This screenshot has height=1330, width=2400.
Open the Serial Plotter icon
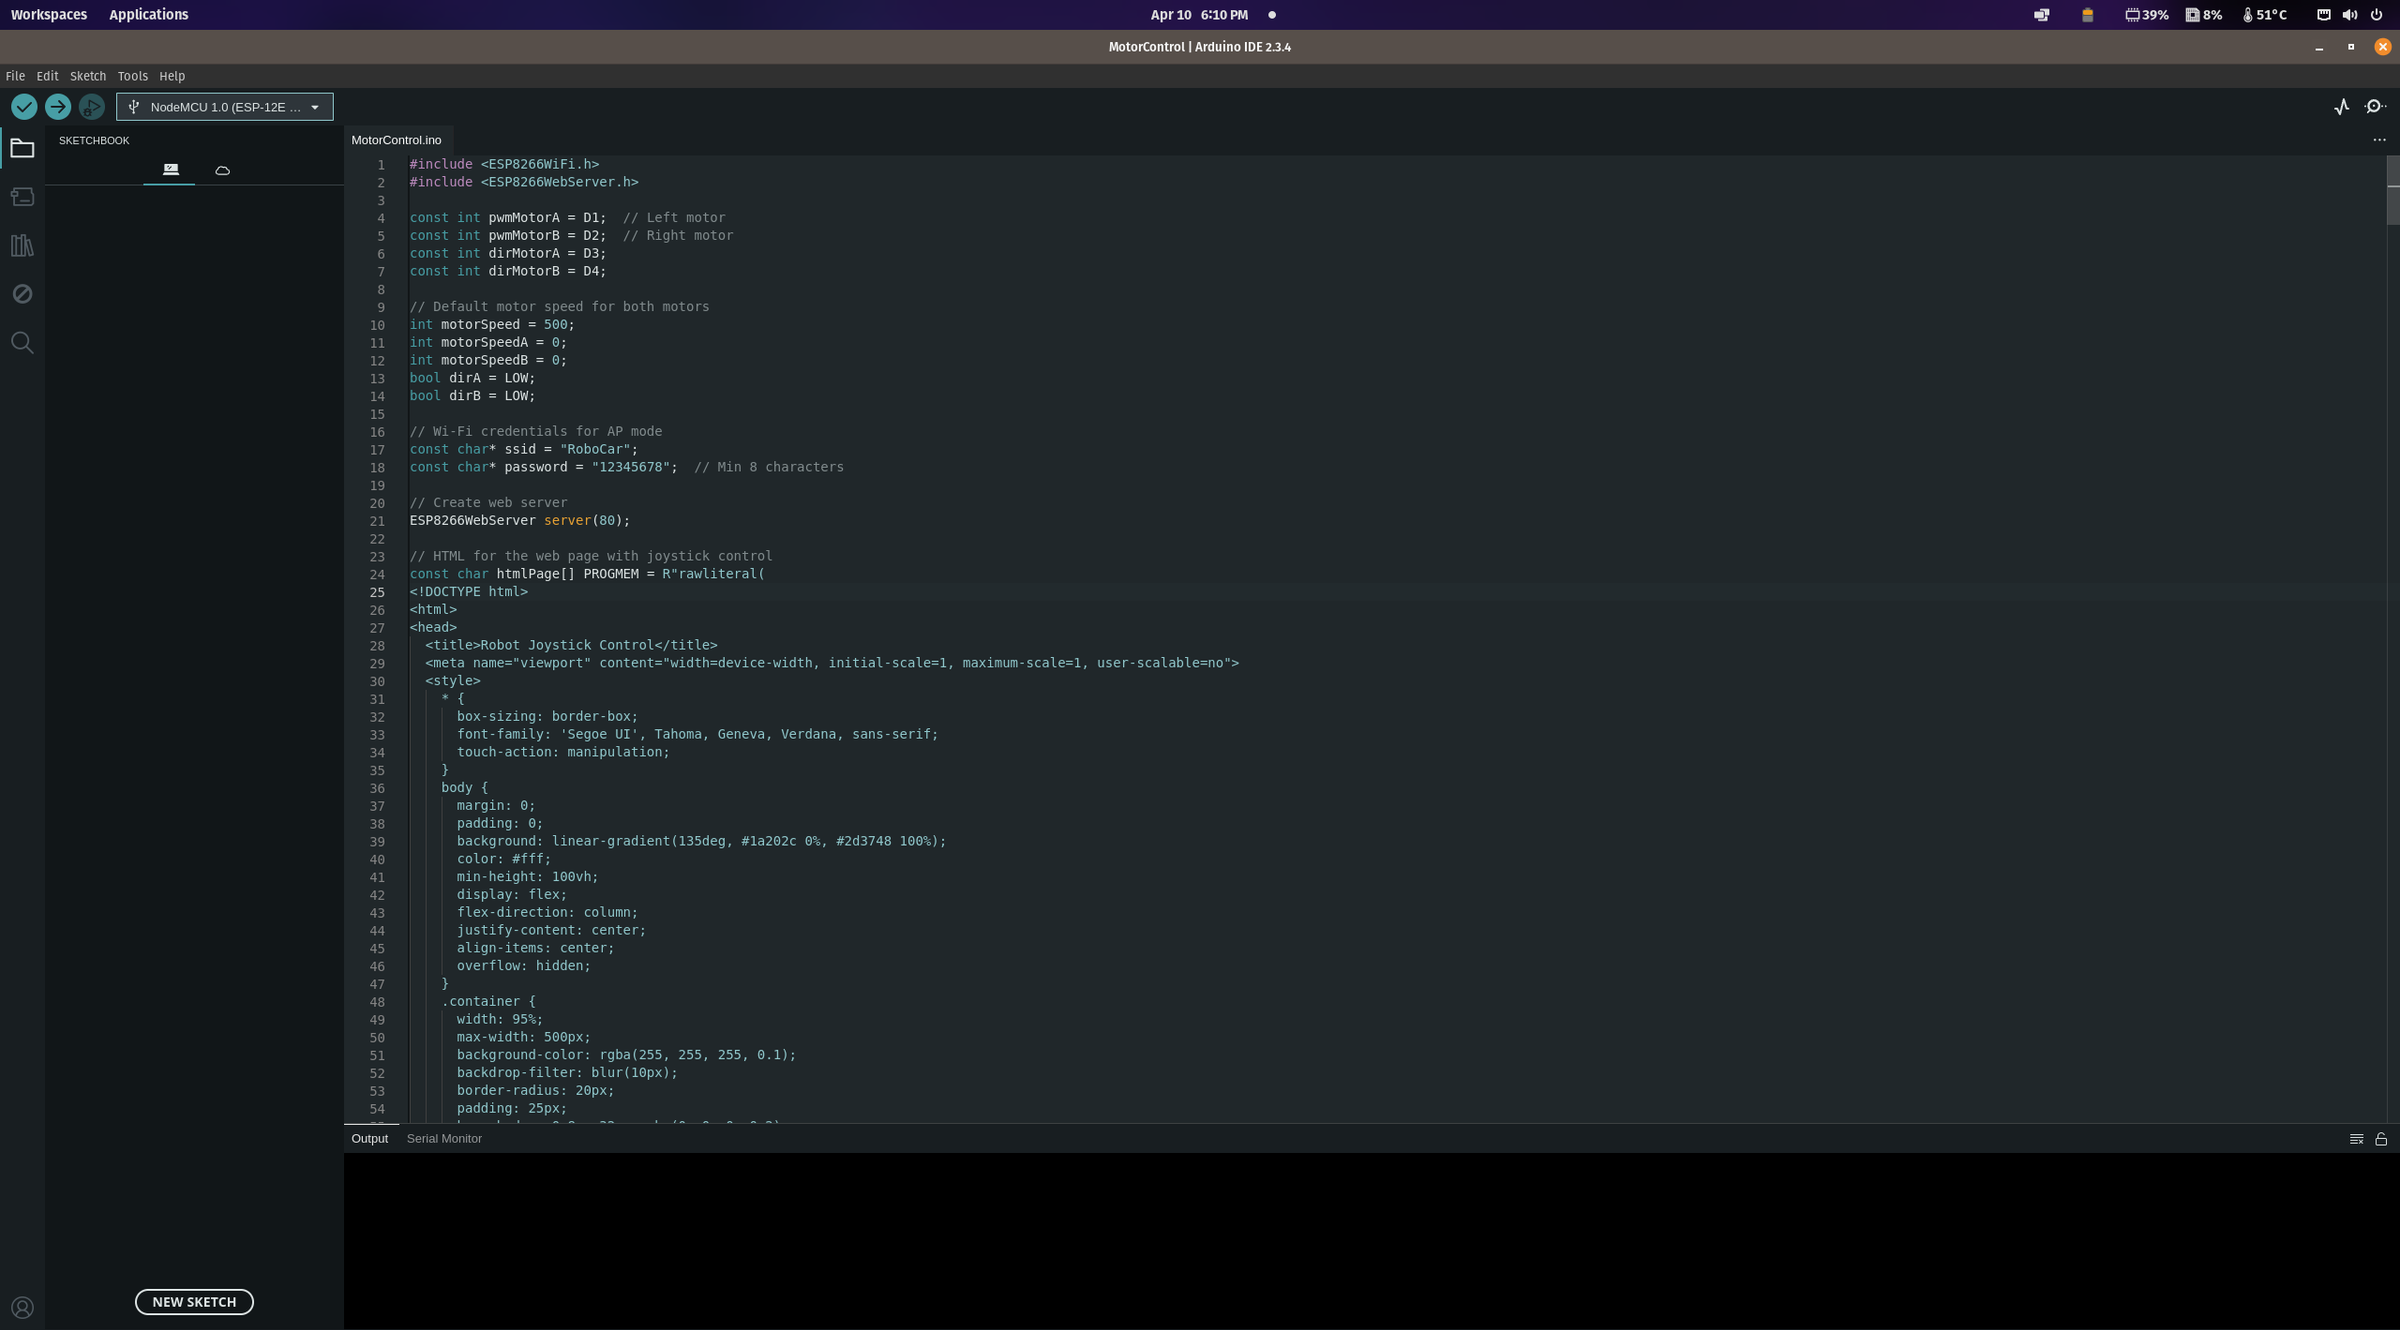point(2342,107)
